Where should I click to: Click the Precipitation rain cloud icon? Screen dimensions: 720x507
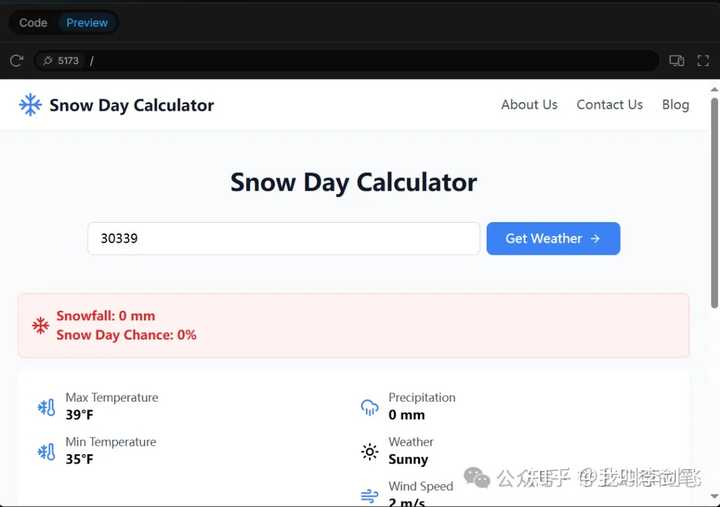pyautogui.click(x=370, y=407)
